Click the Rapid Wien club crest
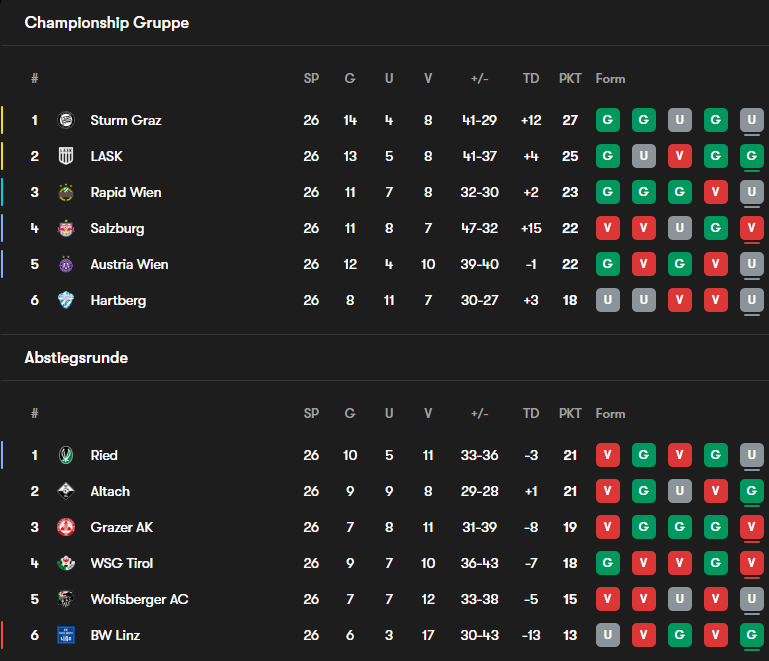769x661 pixels. pos(66,192)
